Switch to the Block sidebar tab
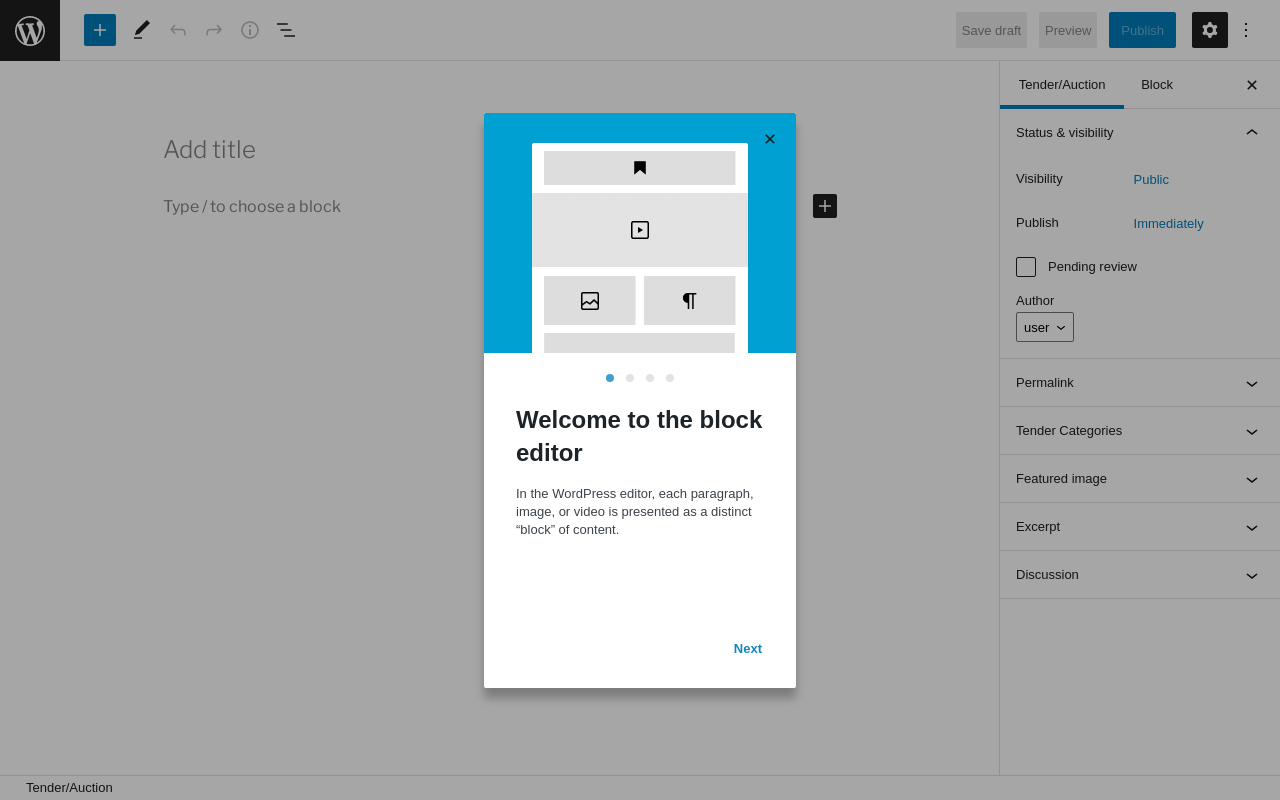 (x=1157, y=85)
